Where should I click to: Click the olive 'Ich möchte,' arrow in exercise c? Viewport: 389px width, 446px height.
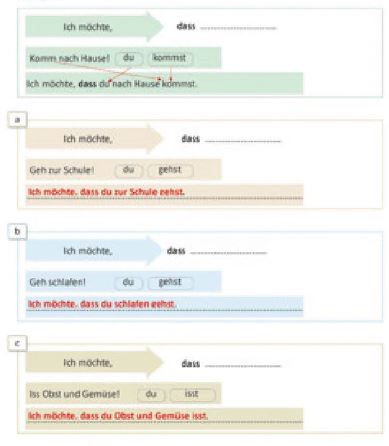click(x=94, y=363)
